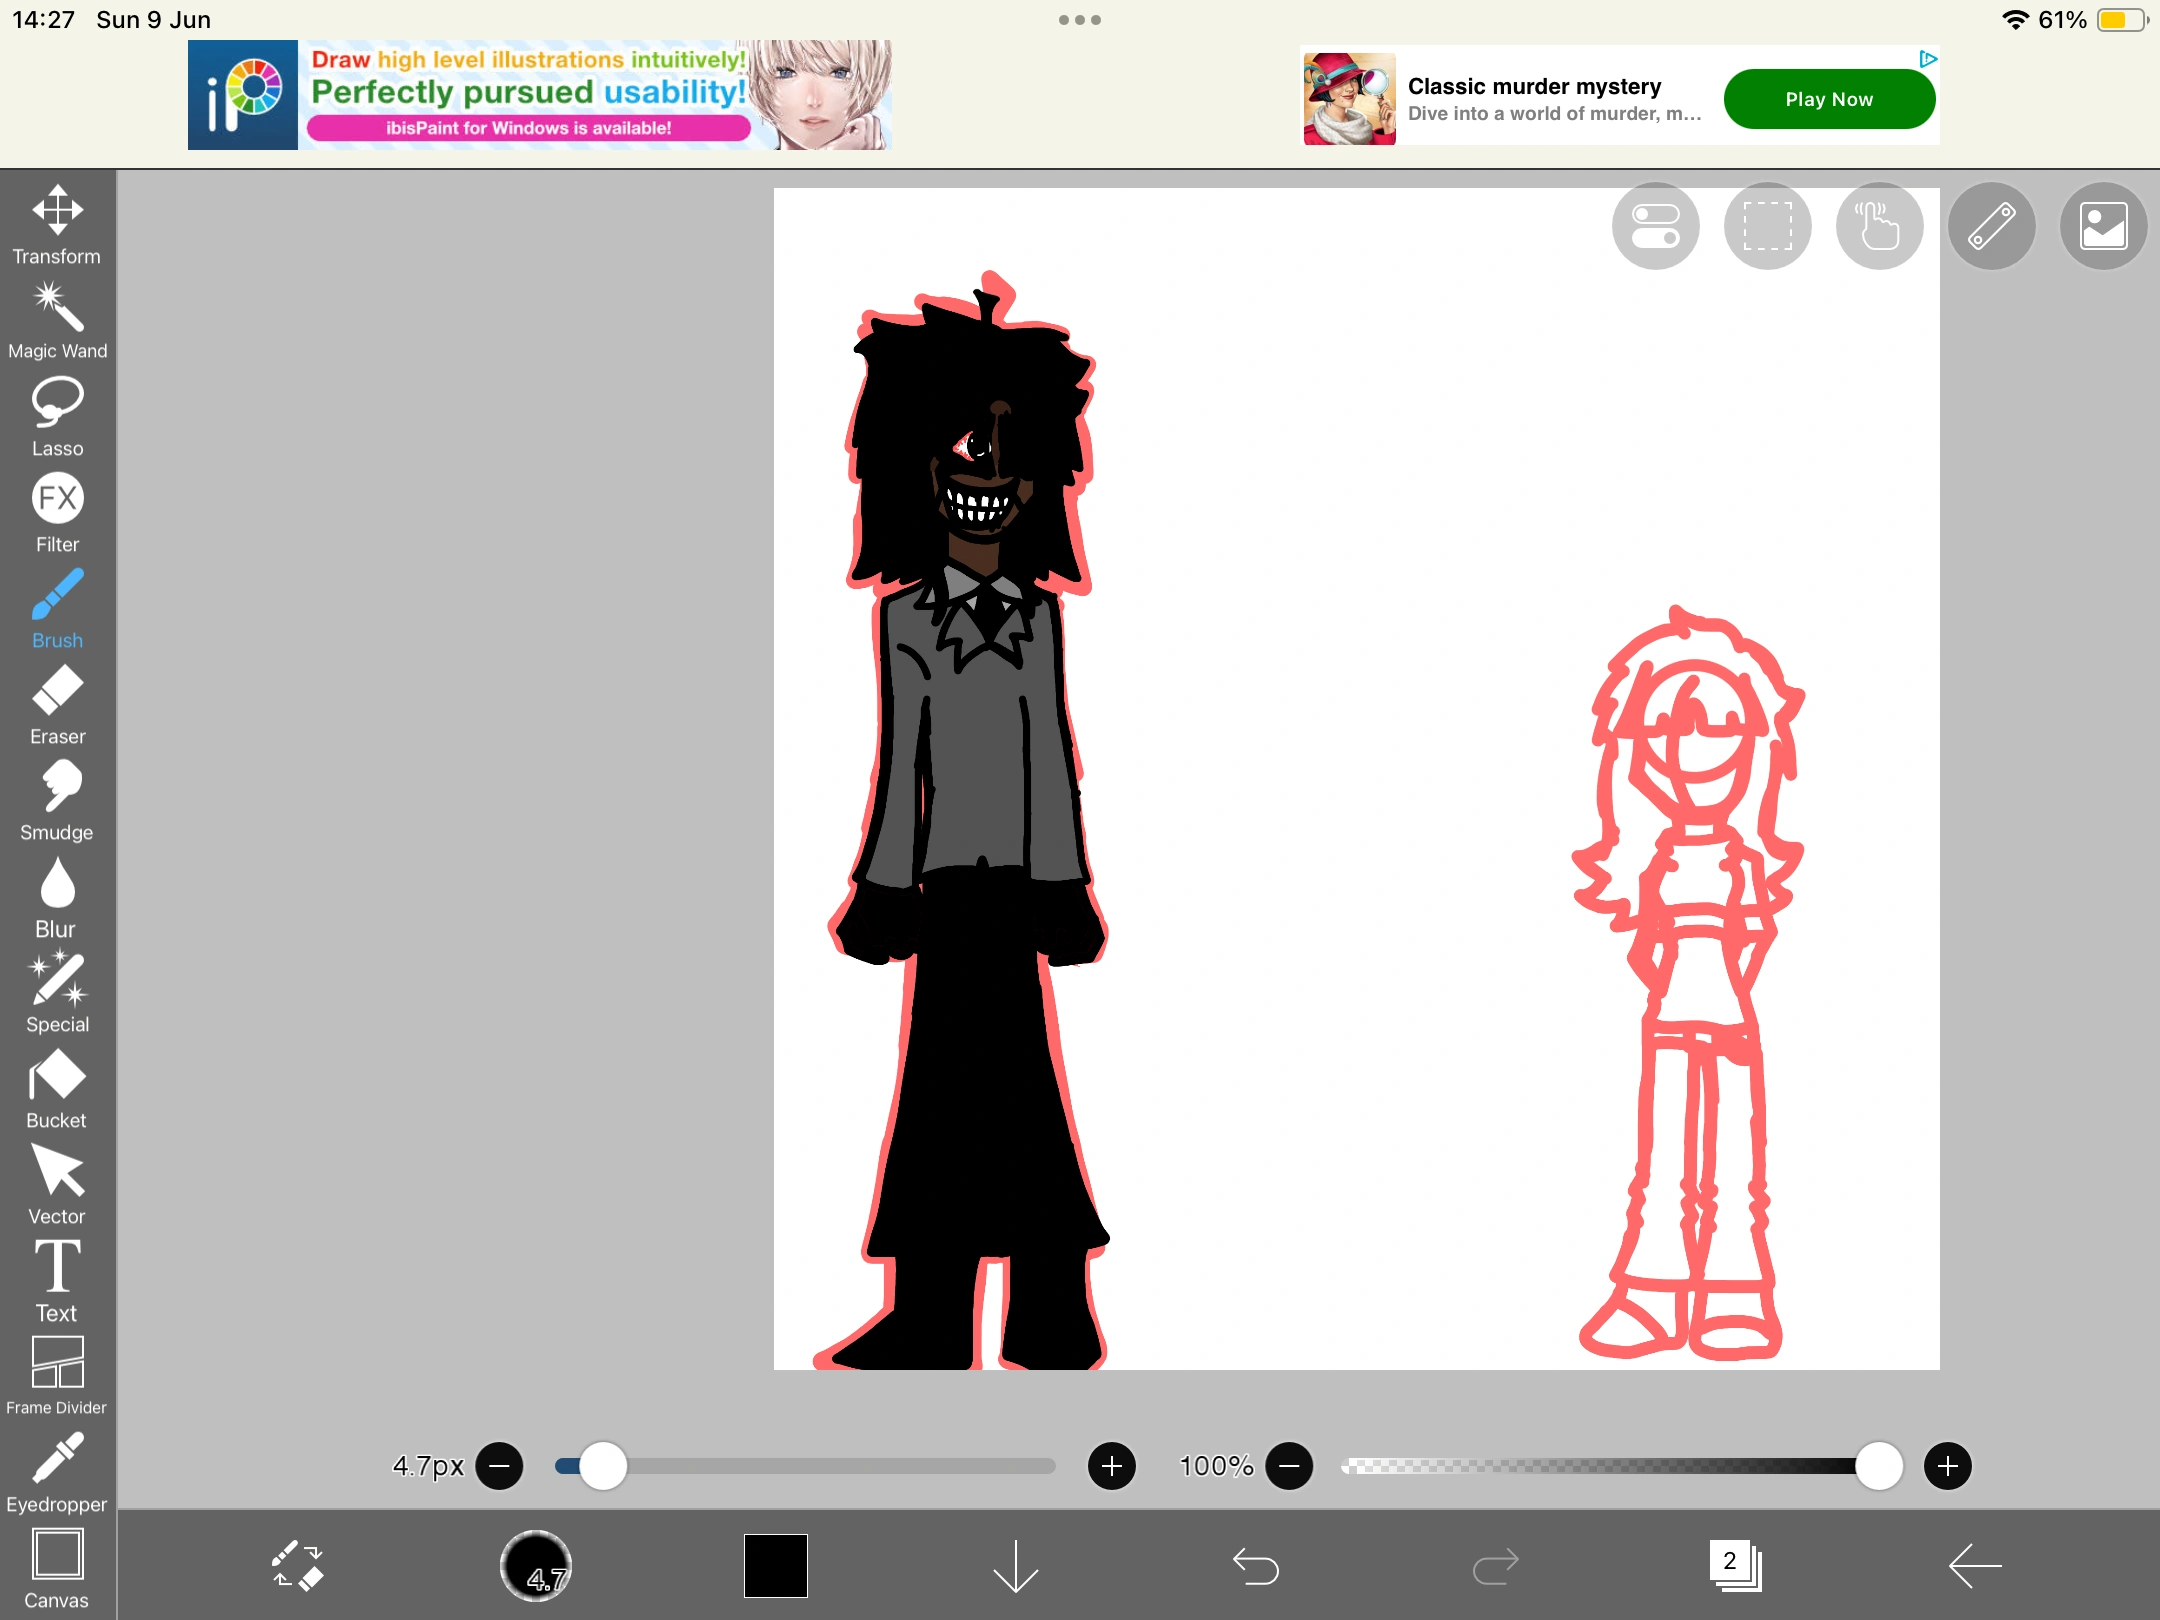
Task: Toggle the selection area button
Action: tap(1767, 226)
